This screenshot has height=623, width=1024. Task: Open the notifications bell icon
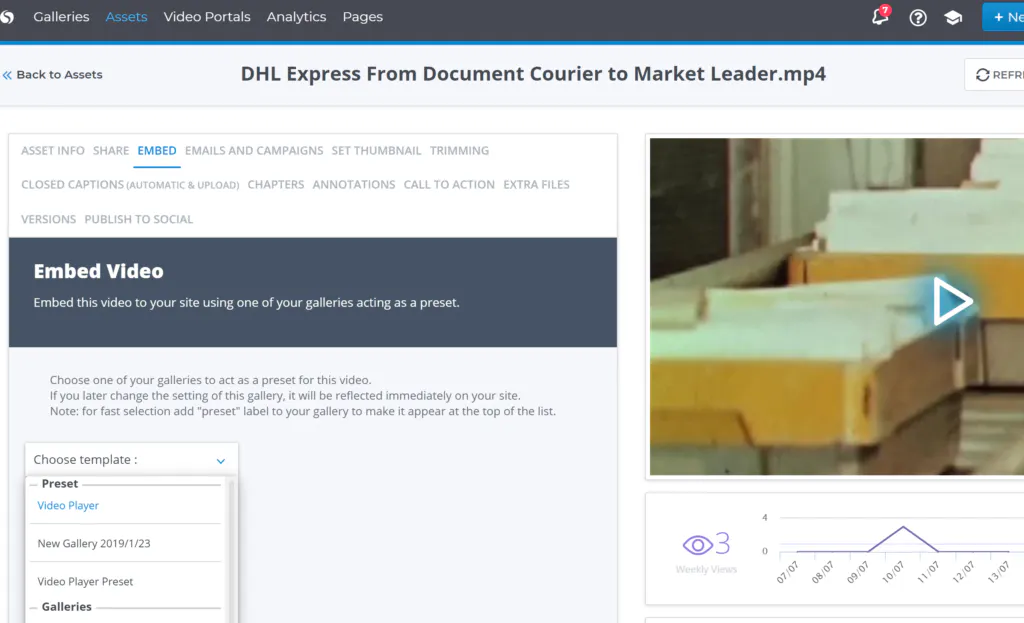point(880,16)
